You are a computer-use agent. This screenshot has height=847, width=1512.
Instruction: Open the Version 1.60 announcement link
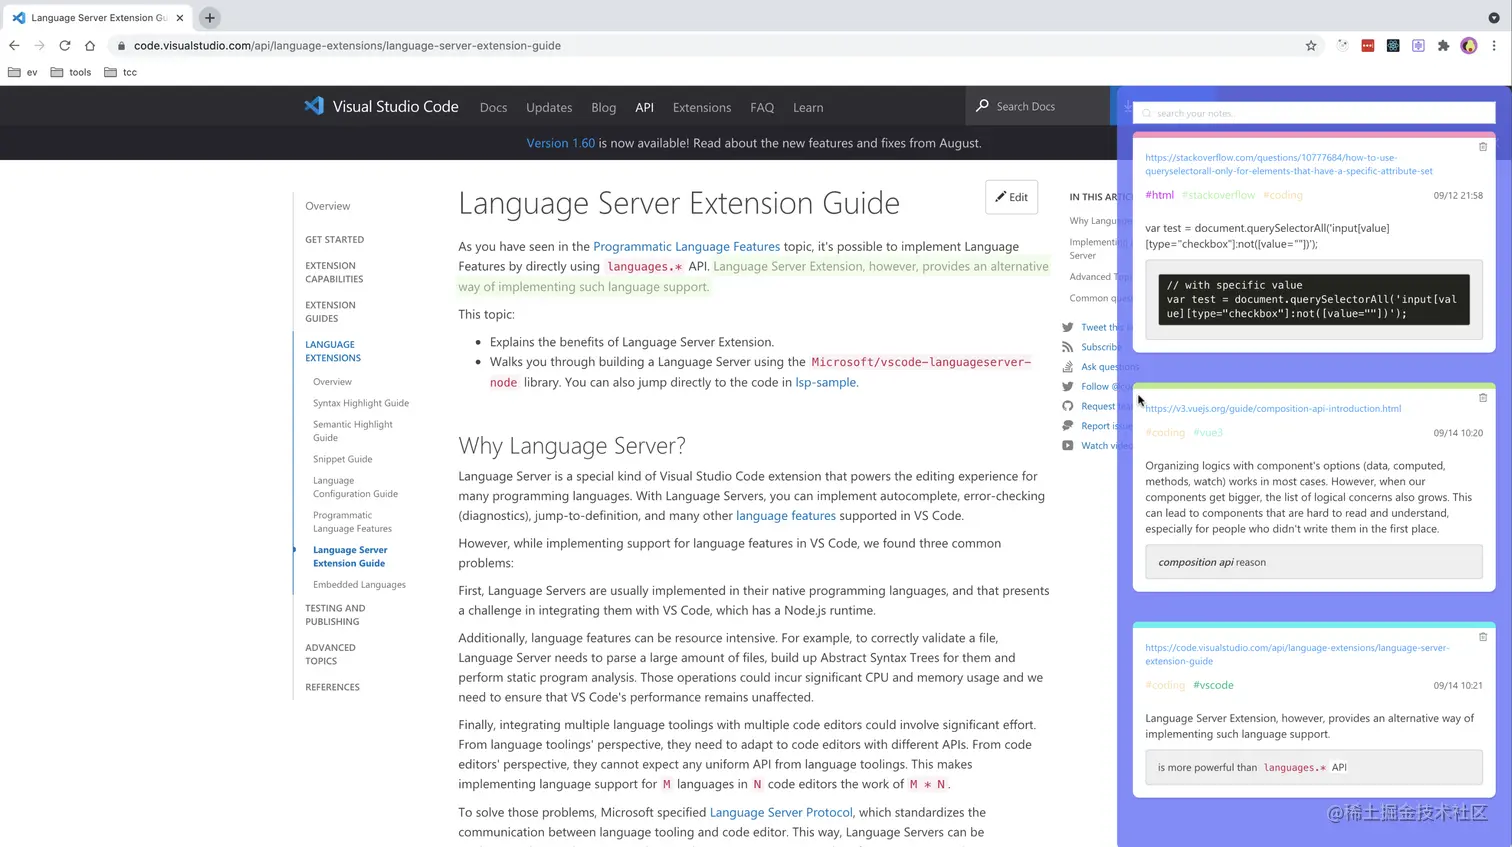560,143
